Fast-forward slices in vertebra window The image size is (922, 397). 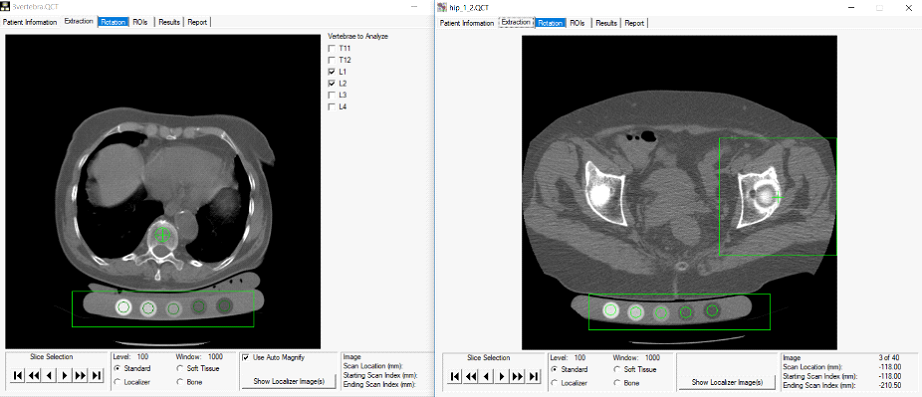[80, 375]
